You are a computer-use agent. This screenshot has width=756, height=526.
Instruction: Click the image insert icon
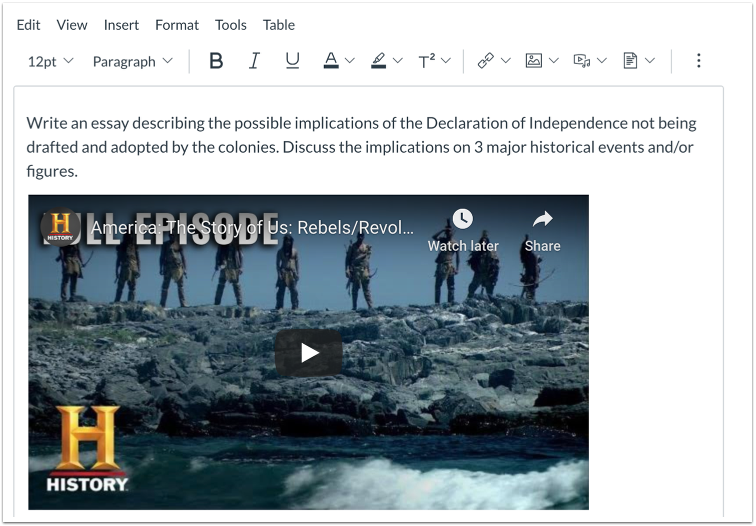533,61
